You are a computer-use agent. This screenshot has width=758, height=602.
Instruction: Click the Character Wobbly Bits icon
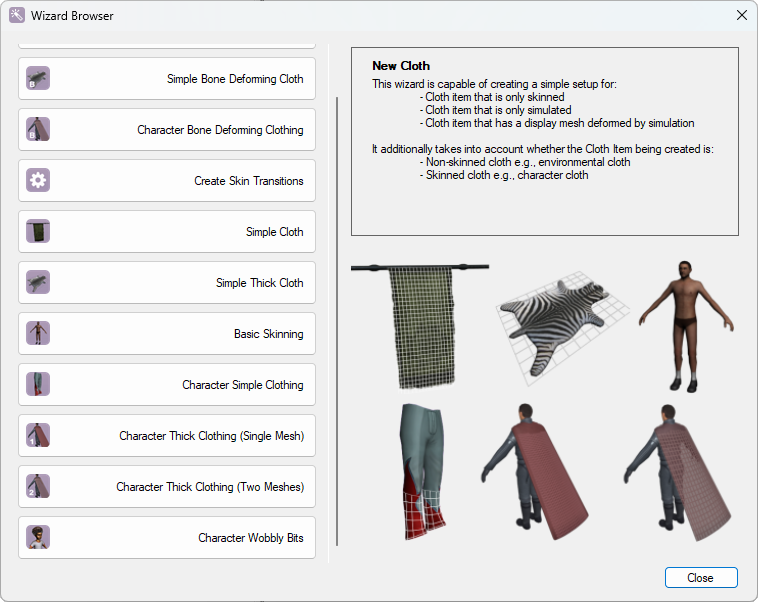click(38, 537)
